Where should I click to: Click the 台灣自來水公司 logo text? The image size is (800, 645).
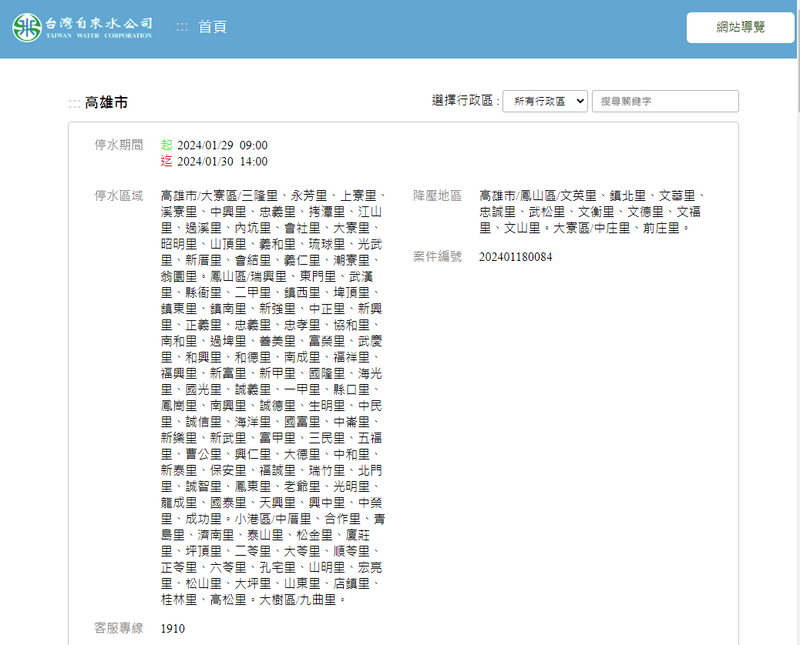pyautogui.click(x=99, y=23)
